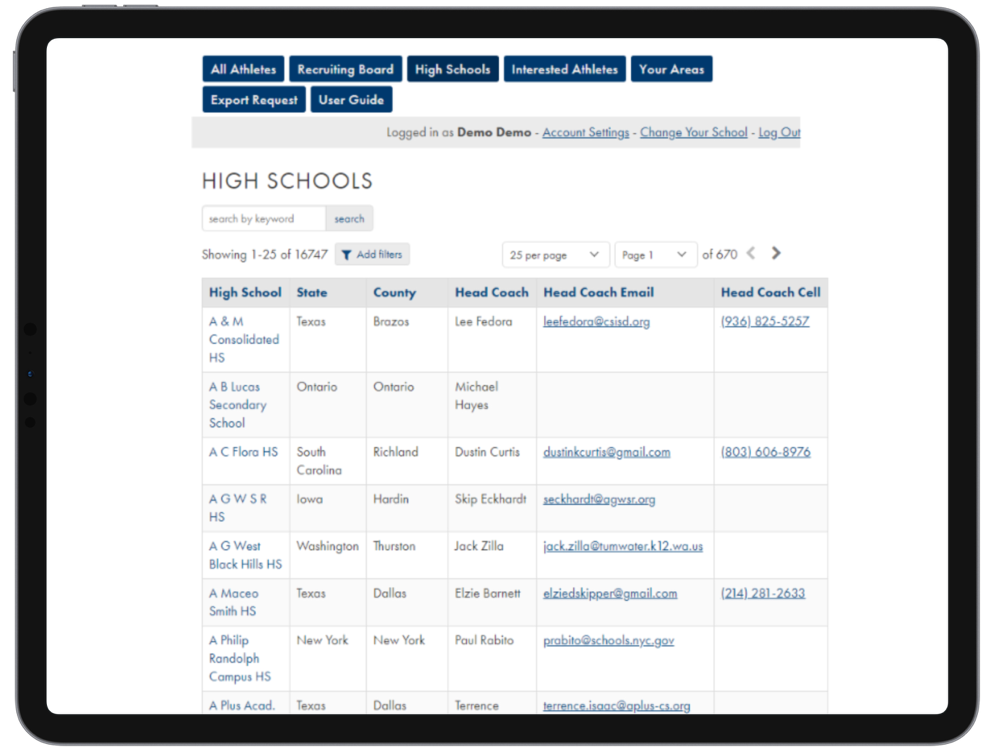Click Skip Eckhardt coach name

490,499
